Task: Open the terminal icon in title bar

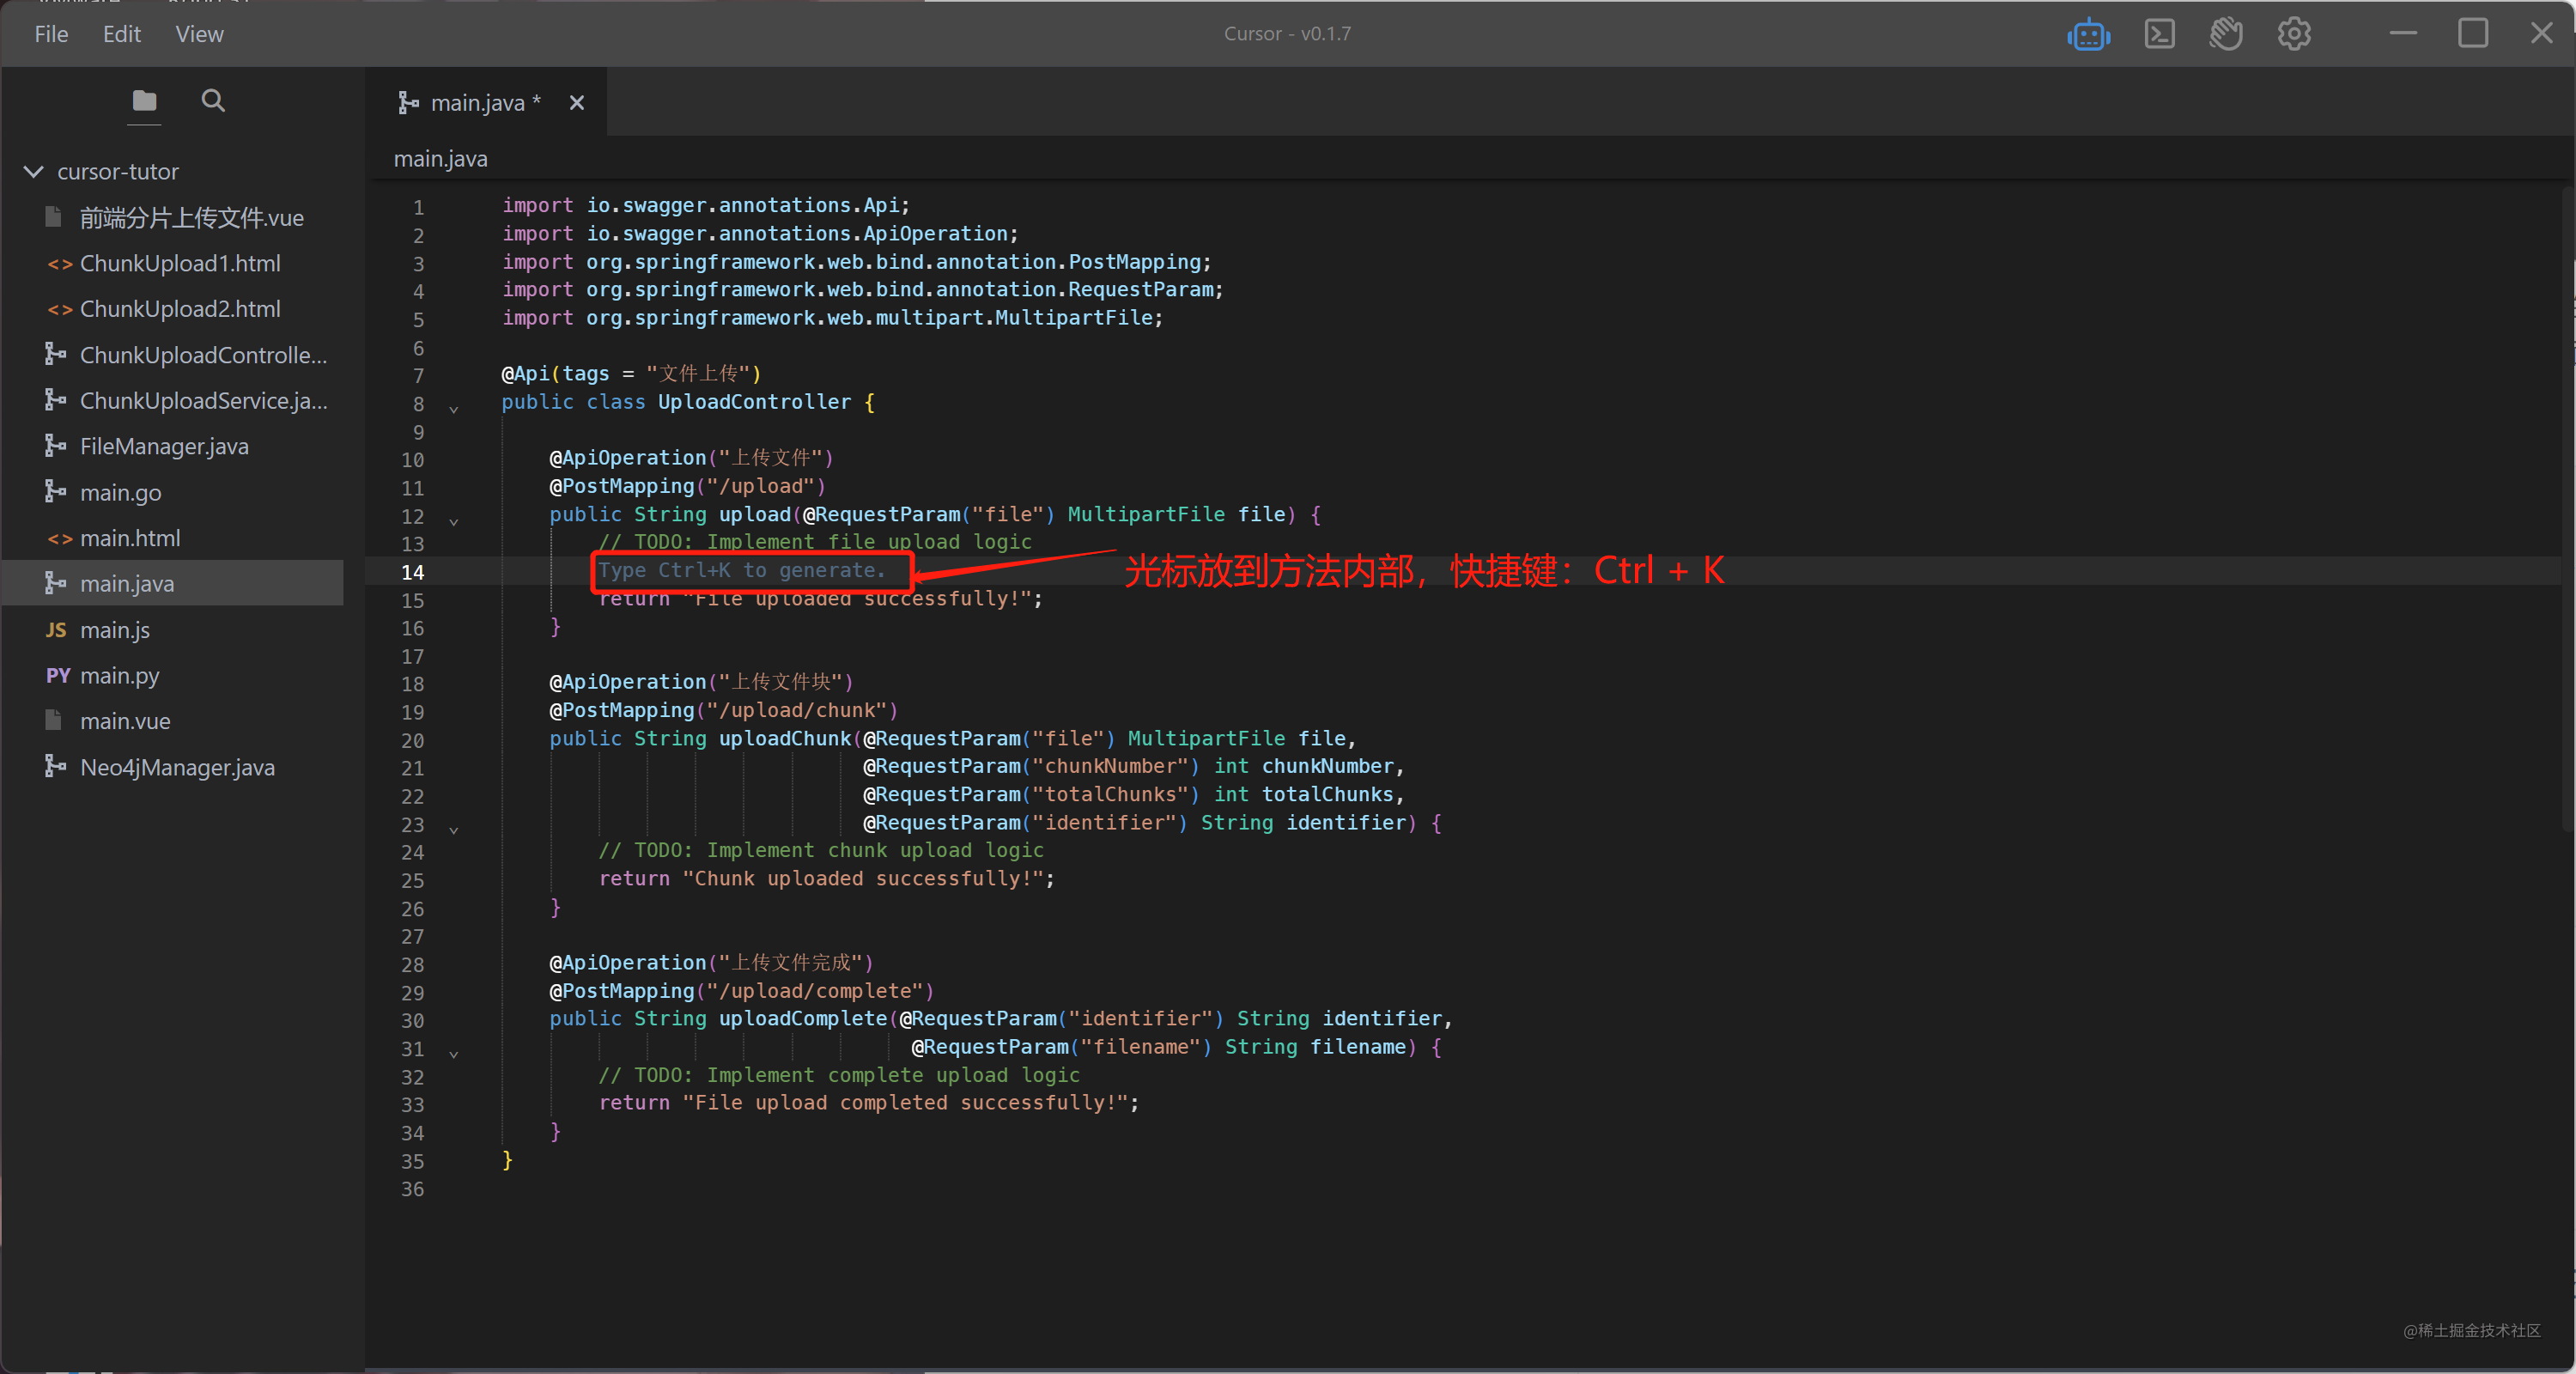Action: pos(2159,35)
